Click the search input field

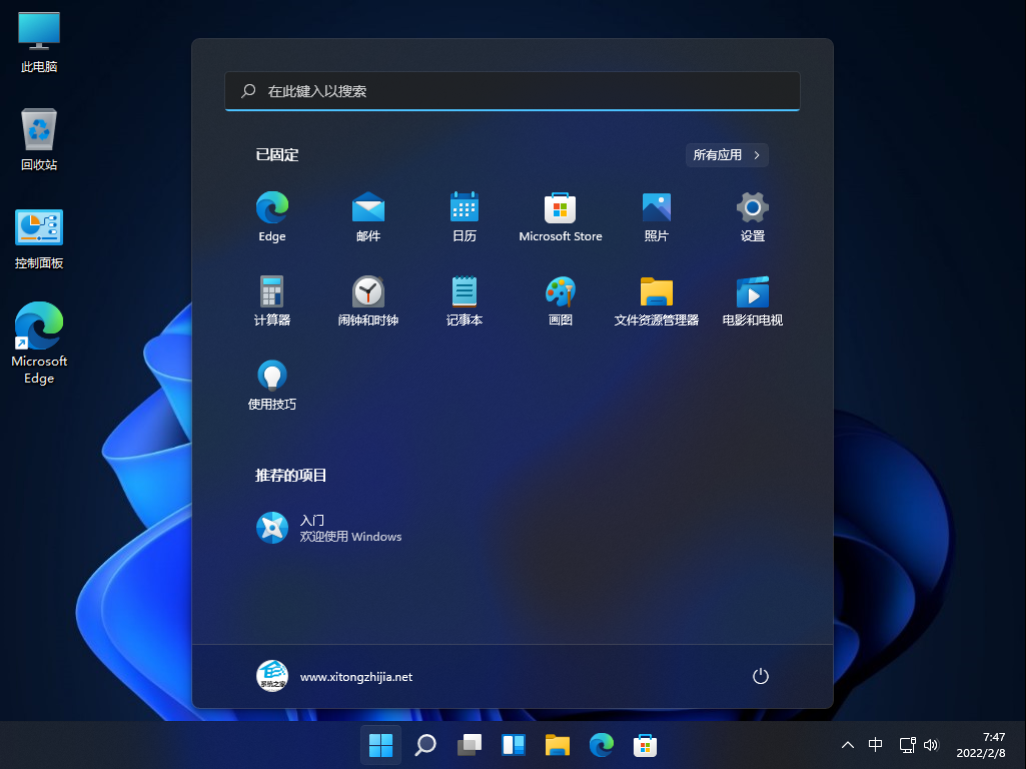point(512,91)
